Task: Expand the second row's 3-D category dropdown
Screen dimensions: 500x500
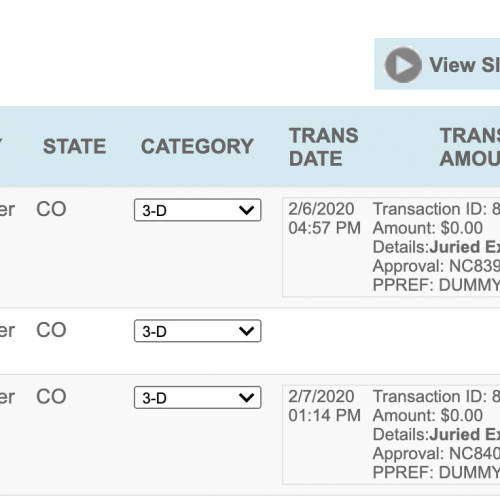Action: pos(198,331)
